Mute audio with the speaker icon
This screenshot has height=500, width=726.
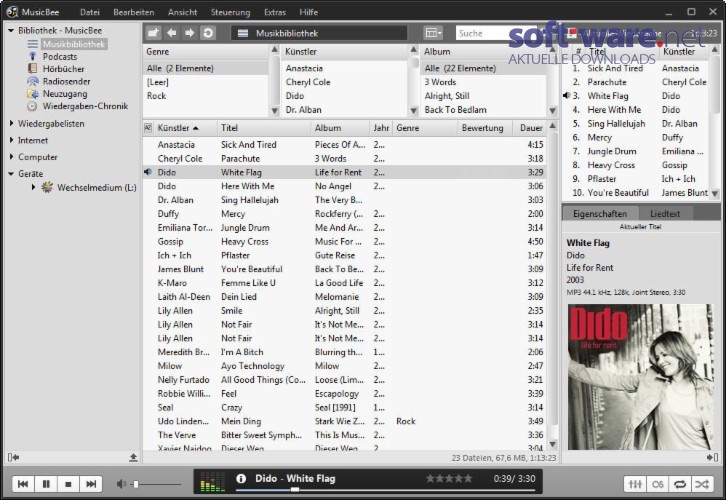[x=121, y=484]
